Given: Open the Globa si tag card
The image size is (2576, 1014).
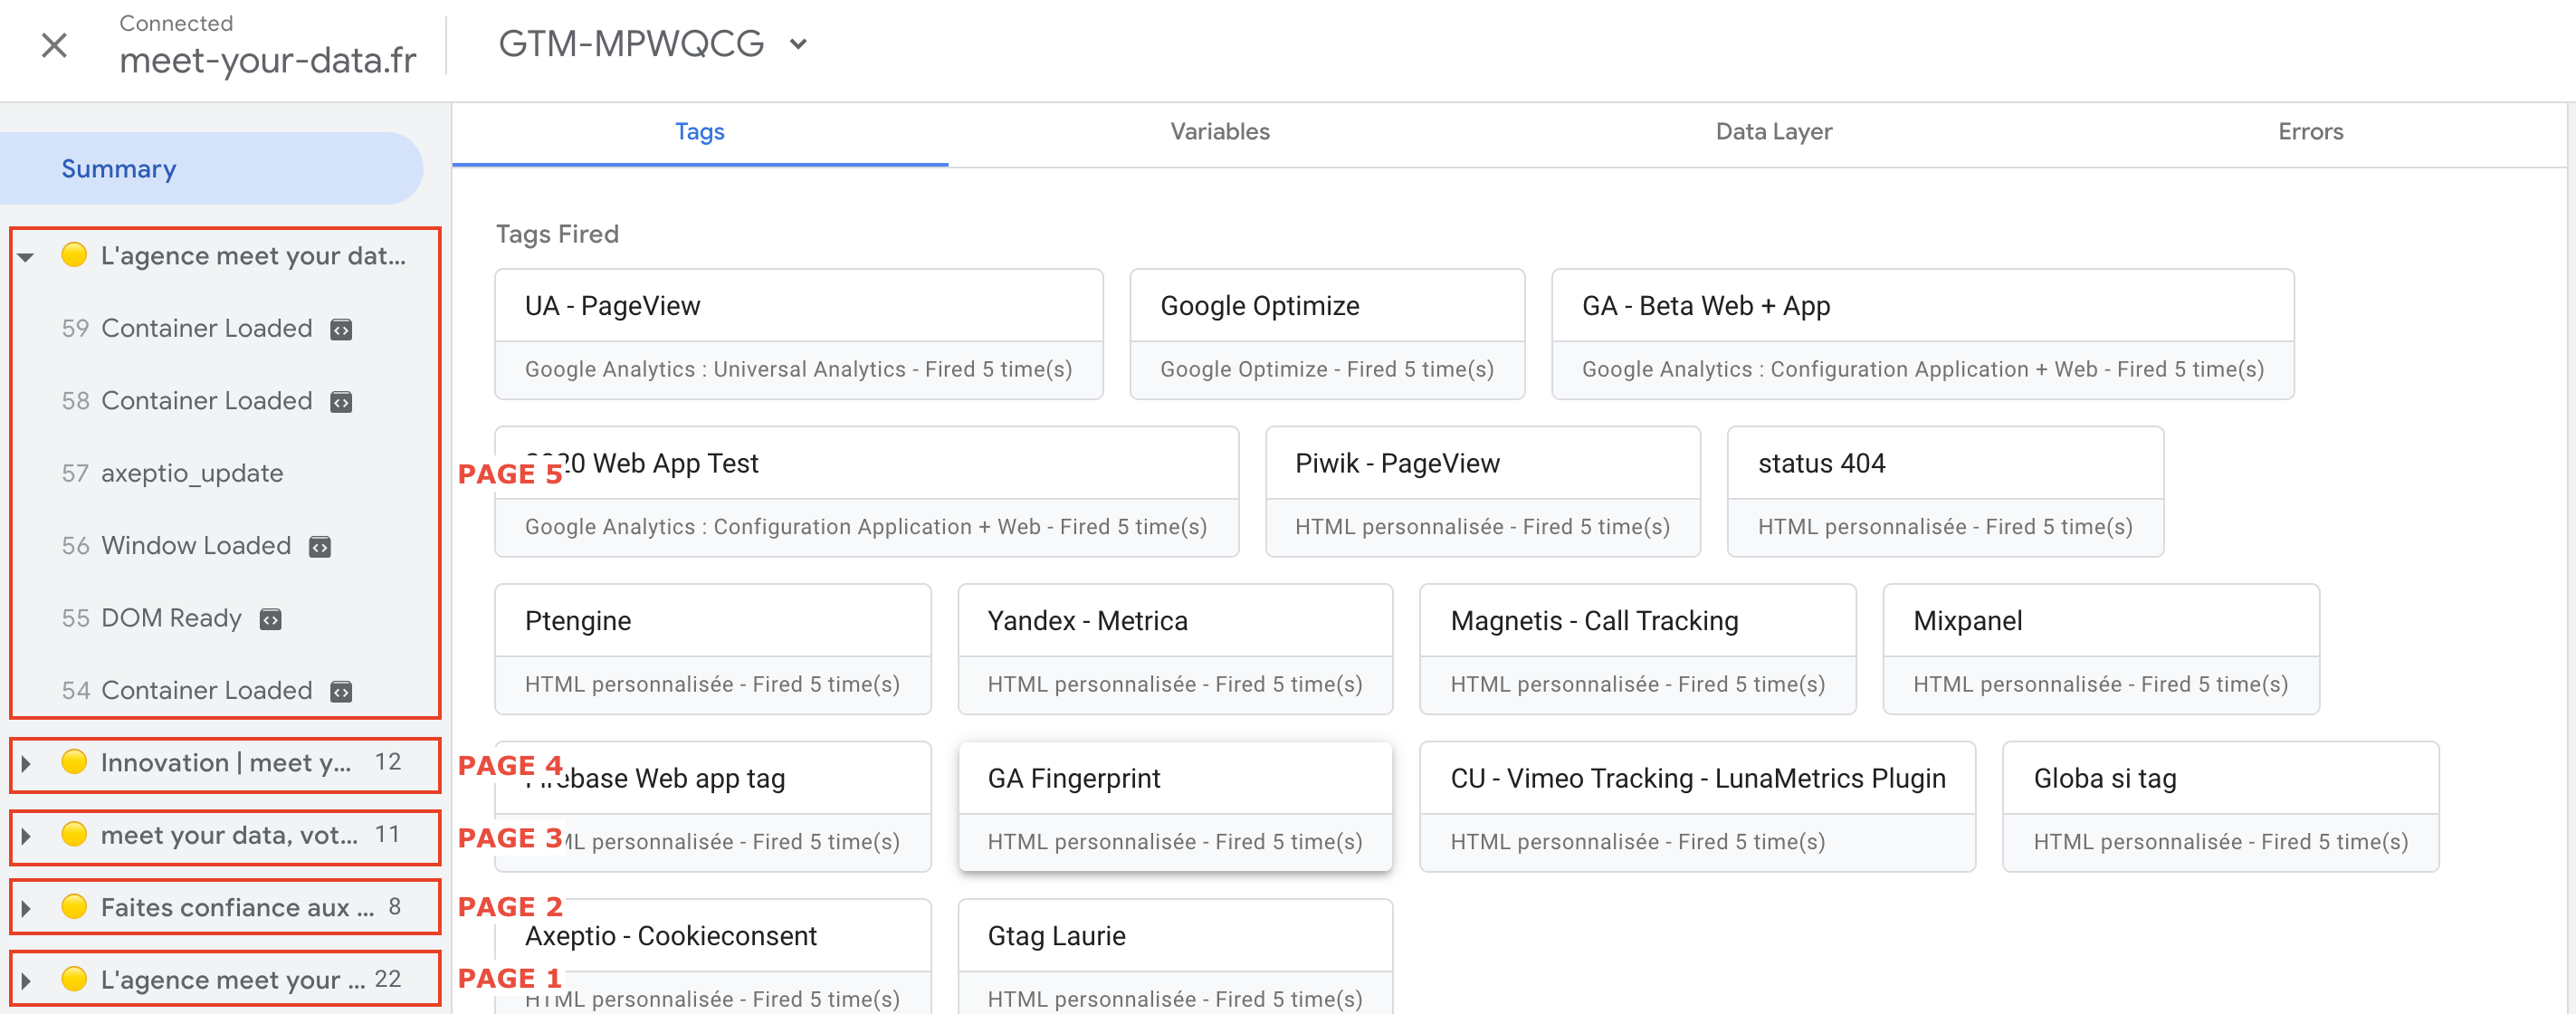Looking at the screenshot, I should click(x=2220, y=807).
